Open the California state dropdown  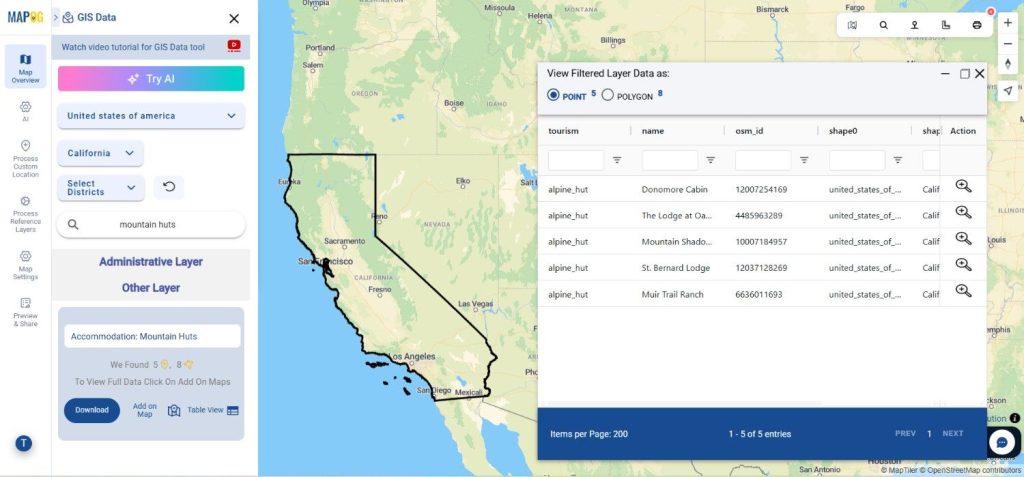tap(100, 153)
